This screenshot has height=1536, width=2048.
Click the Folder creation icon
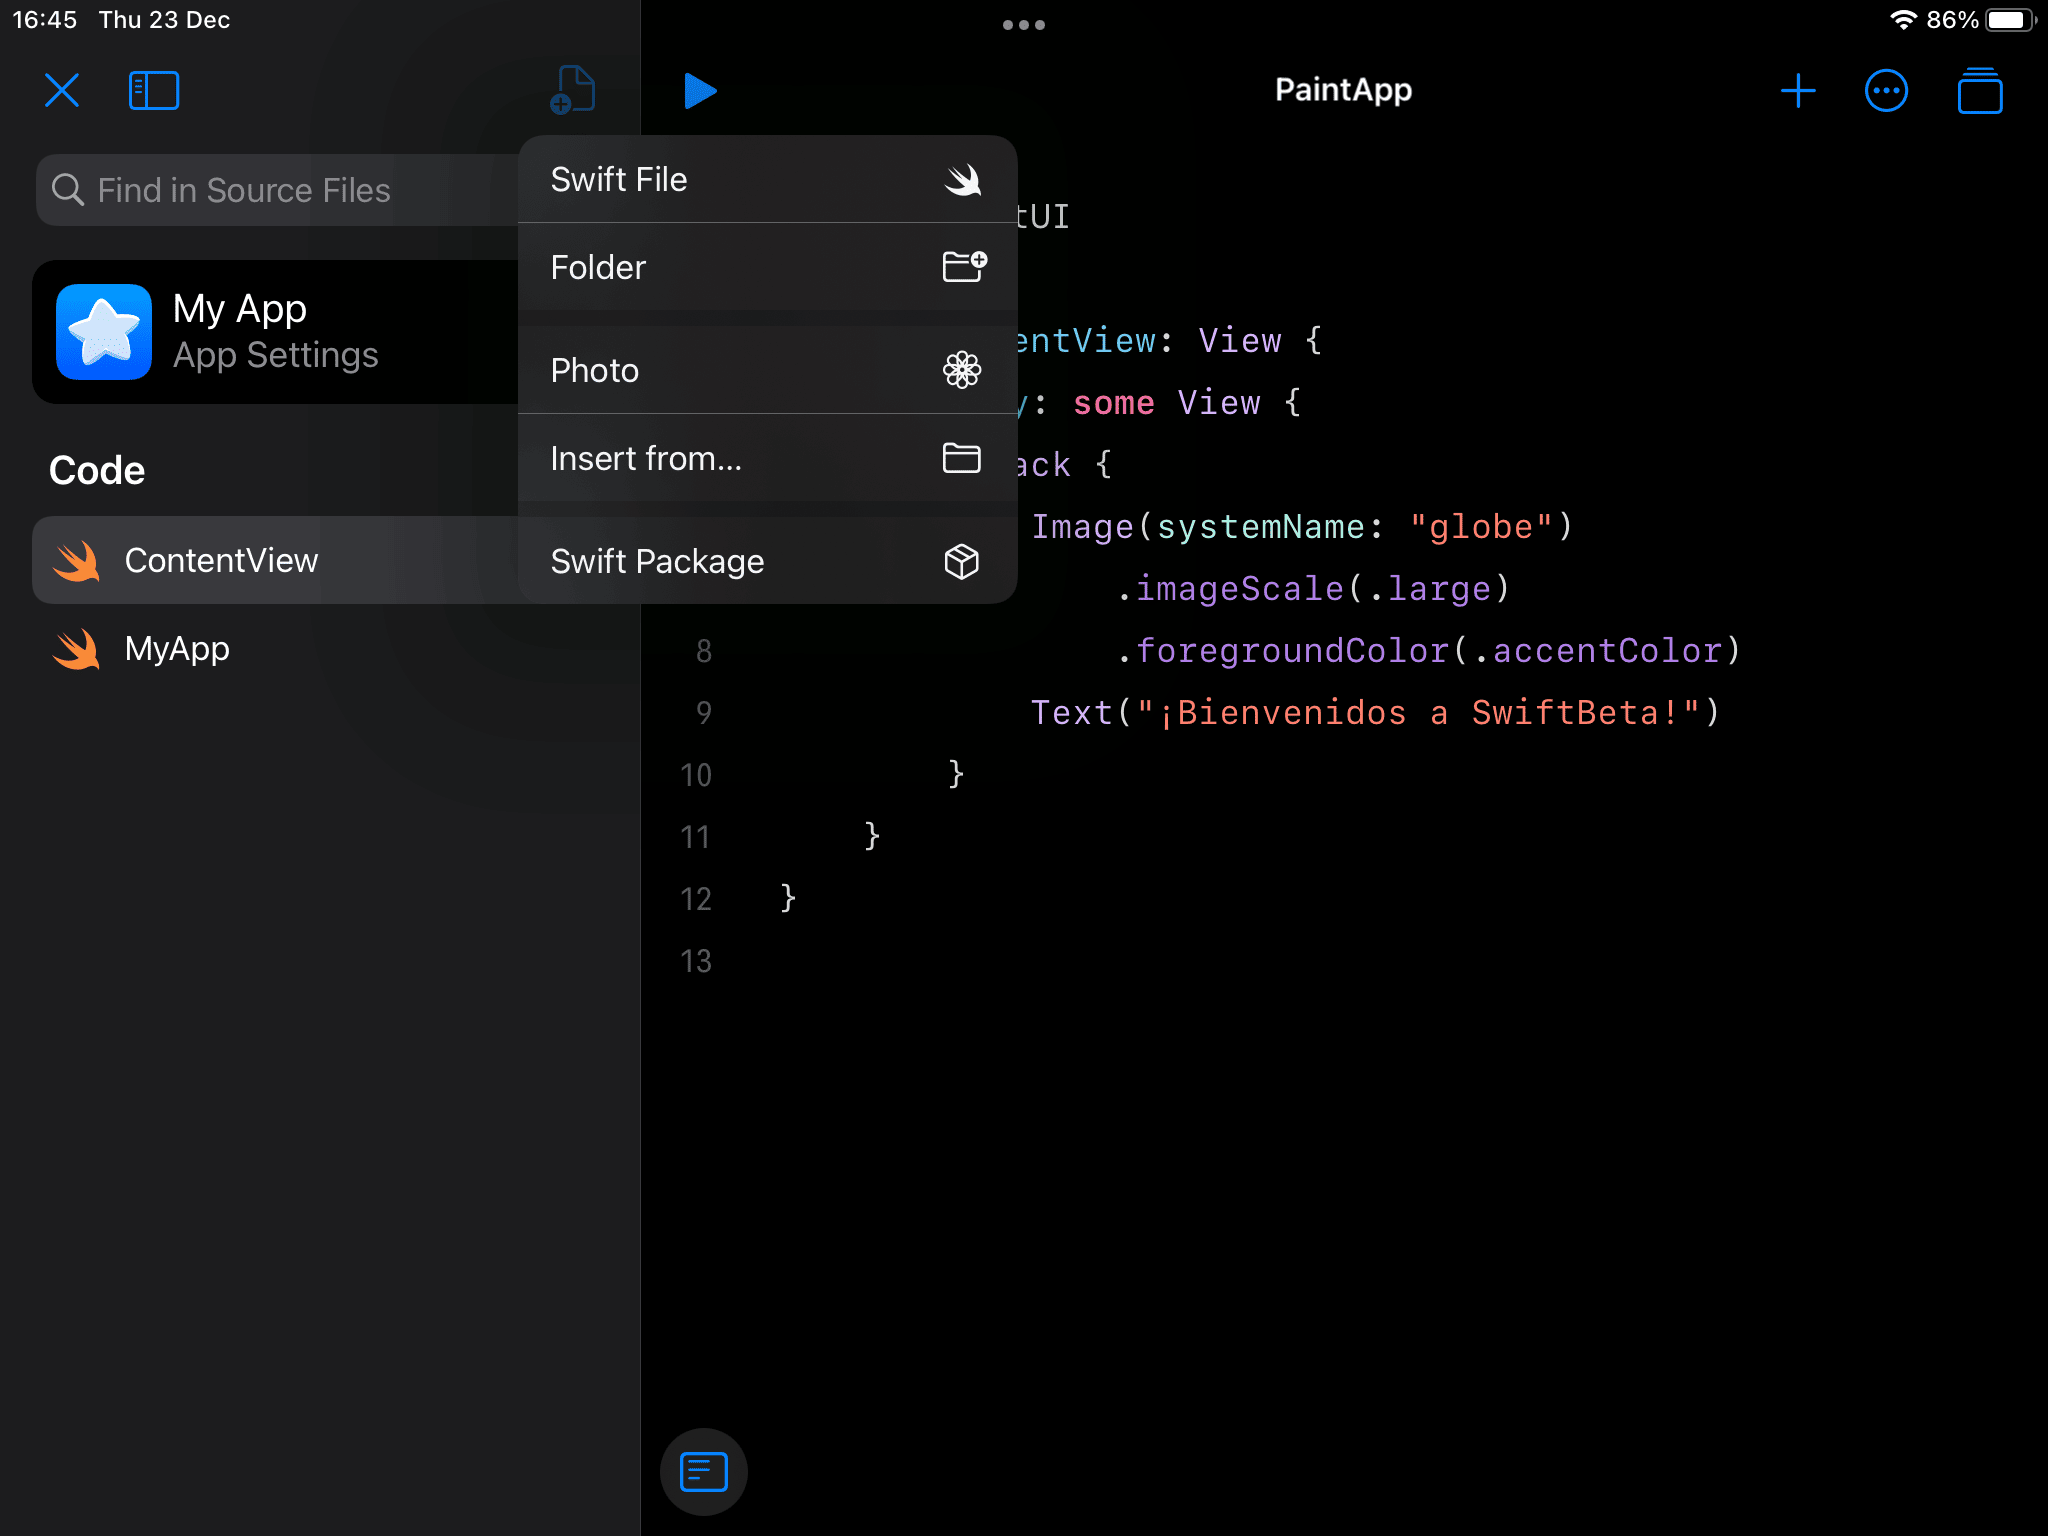[x=963, y=266]
